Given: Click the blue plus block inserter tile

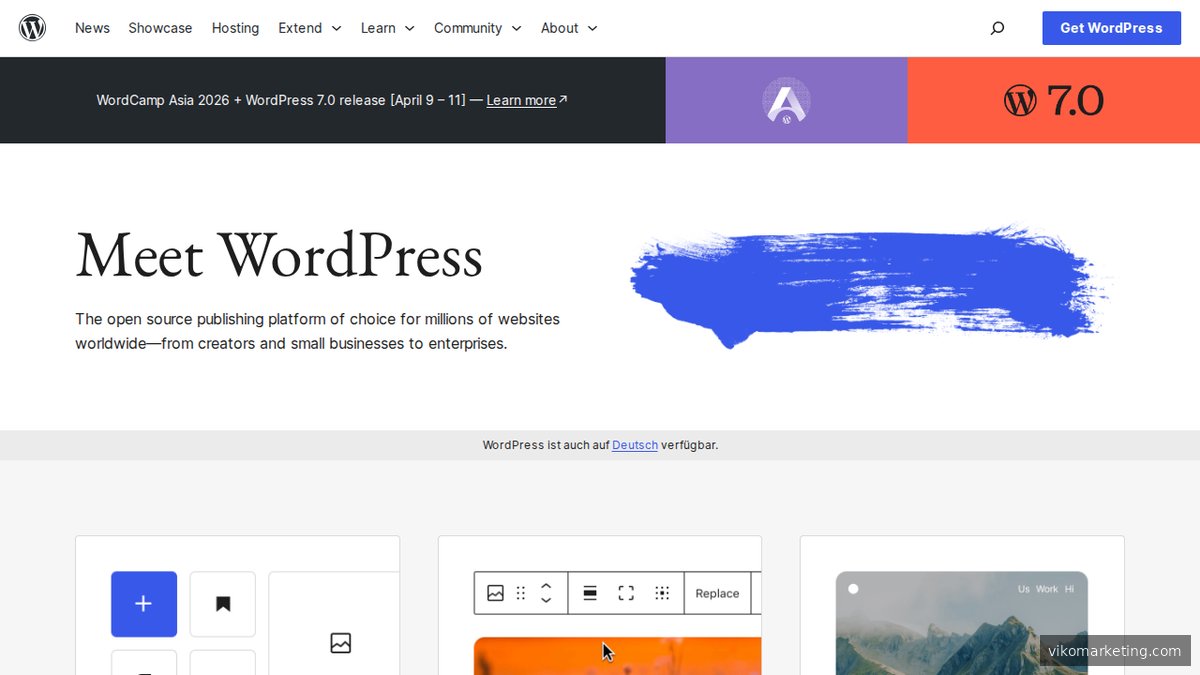Looking at the screenshot, I should coord(143,604).
